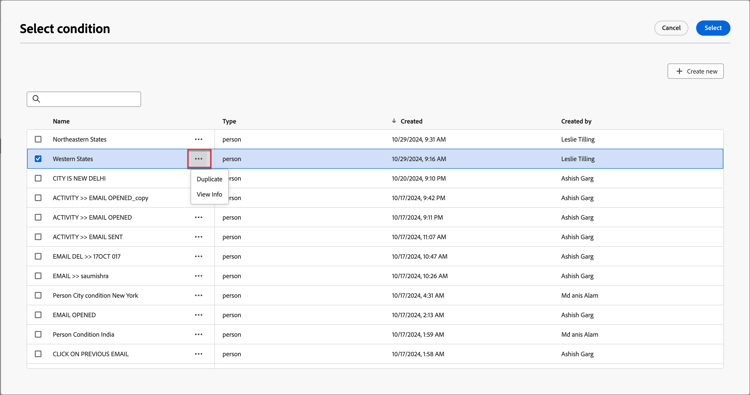Sort by the Created by column header
Screen dimensions: 750x395
(x=576, y=121)
